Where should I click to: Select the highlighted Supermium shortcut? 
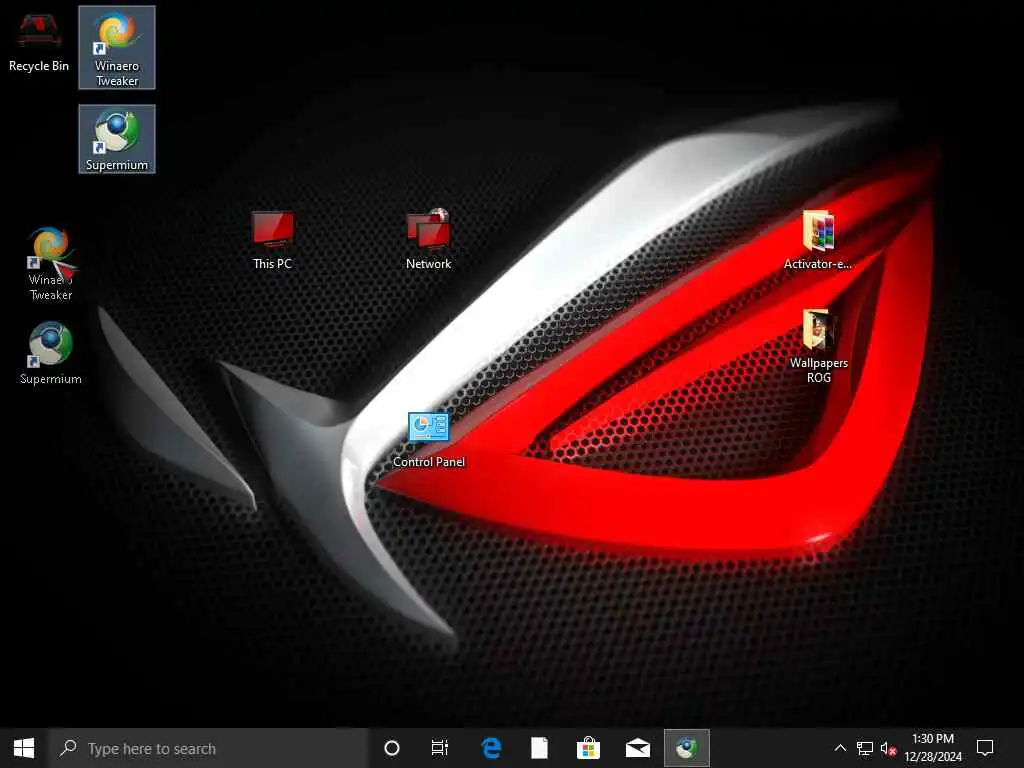[117, 139]
